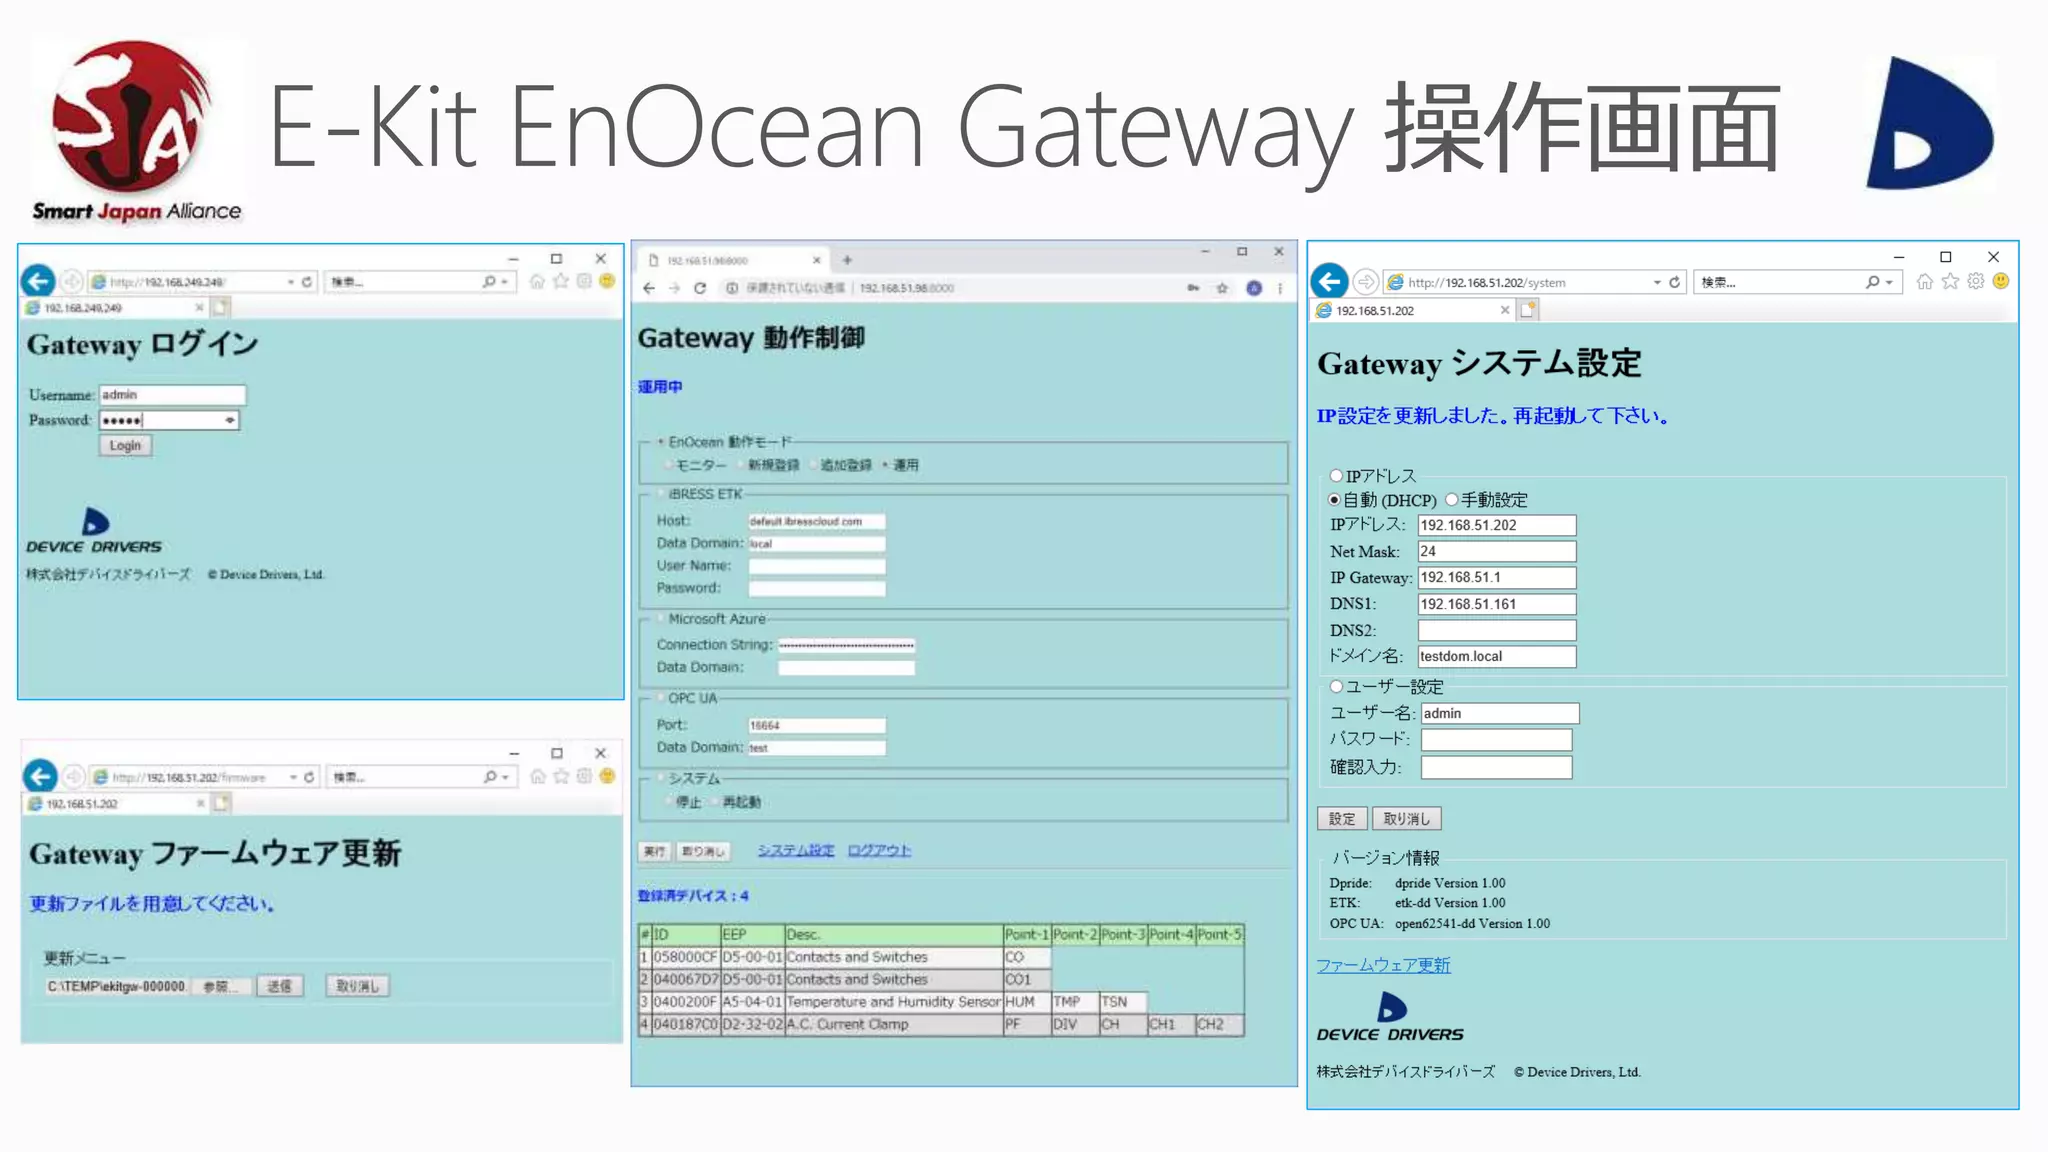The image size is (2048, 1152).
Task: Click the refresh icon in system settings address bar
Action: click(x=1675, y=283)
